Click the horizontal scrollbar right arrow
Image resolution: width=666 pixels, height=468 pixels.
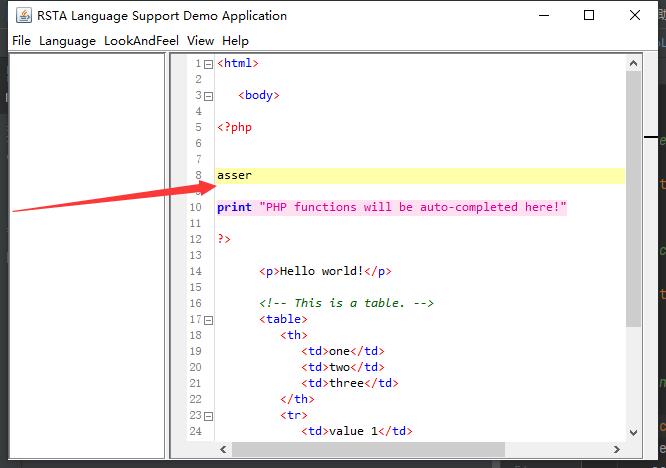click(x=617, y=449)
